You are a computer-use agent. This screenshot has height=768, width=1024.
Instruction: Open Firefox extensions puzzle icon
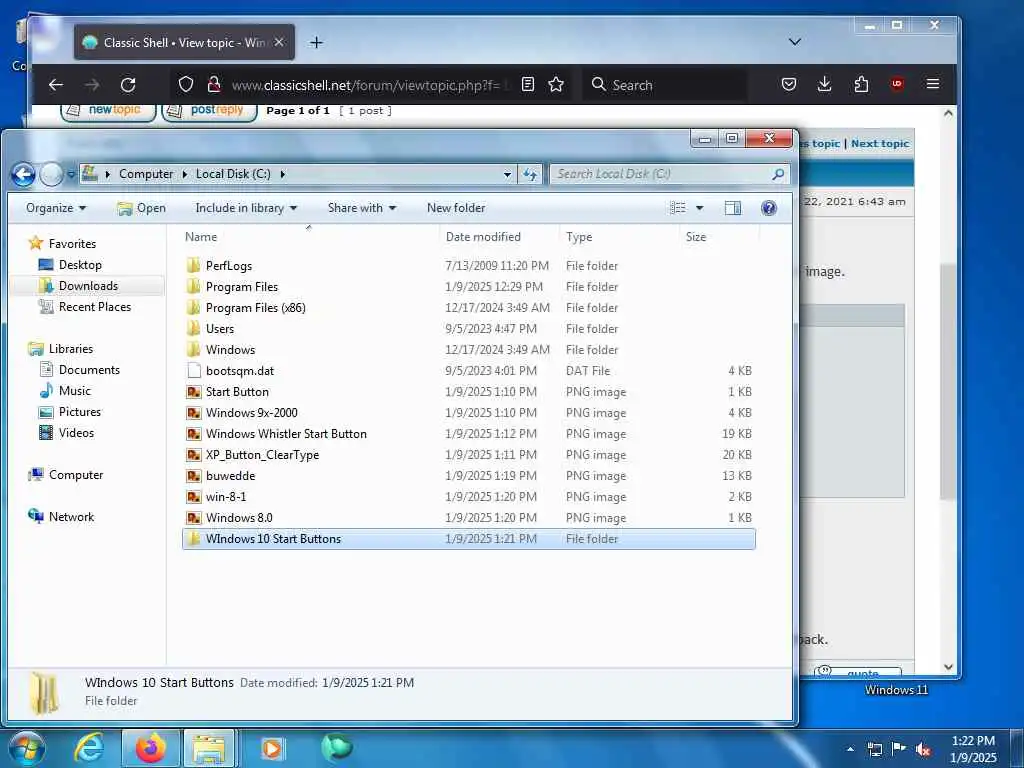click(861, 84)
